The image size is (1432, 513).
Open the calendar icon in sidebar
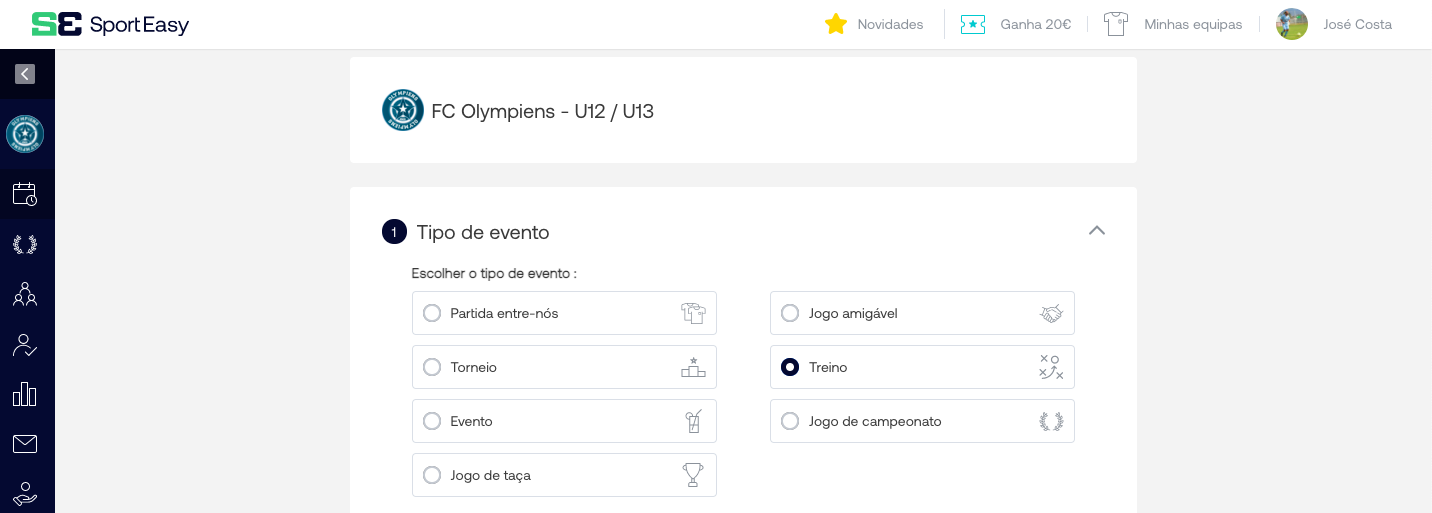[x=25, y=194]
